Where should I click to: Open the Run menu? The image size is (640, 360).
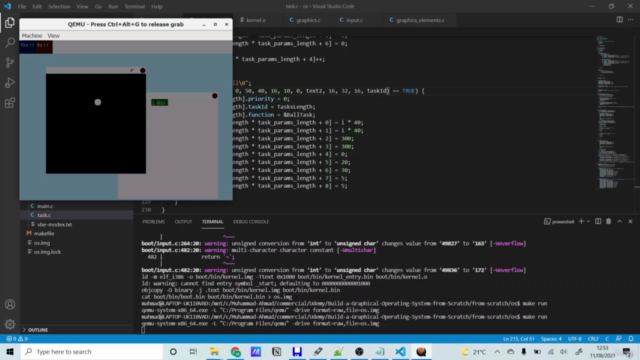pyautogui.click(x=113, y=7)
